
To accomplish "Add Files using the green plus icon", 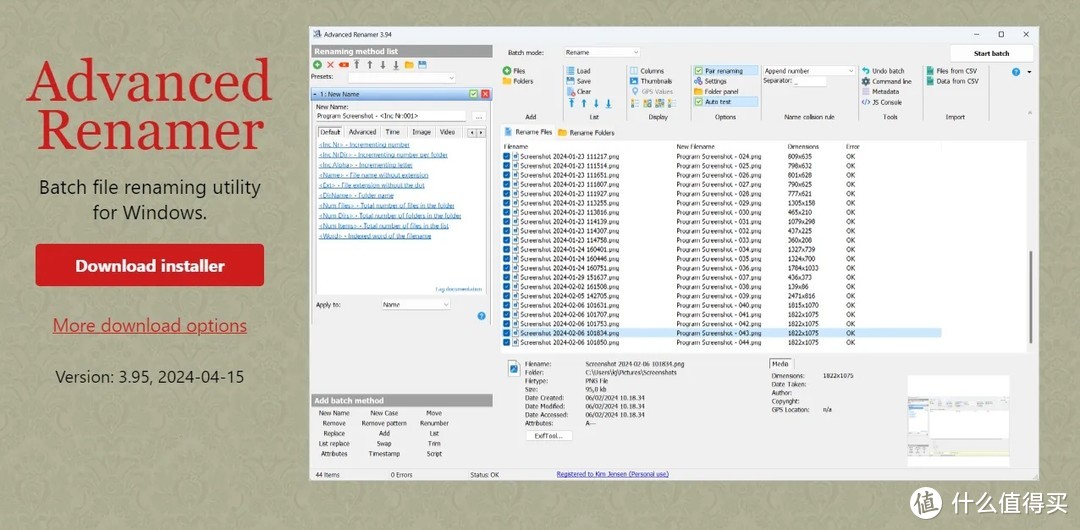I will pyautogui.click(x=514, y=70).
